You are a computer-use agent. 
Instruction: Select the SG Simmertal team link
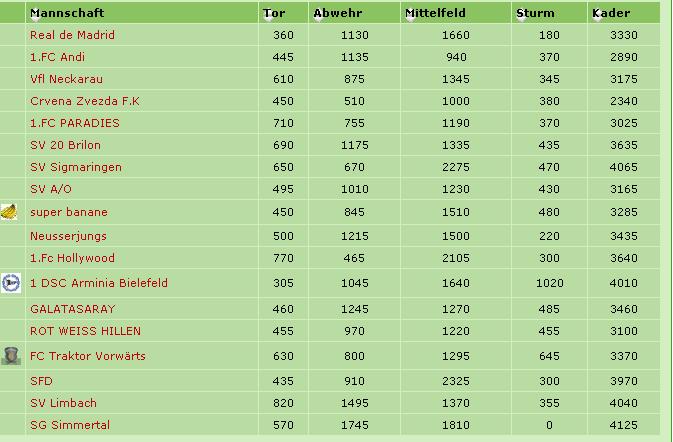click(70, 425)
